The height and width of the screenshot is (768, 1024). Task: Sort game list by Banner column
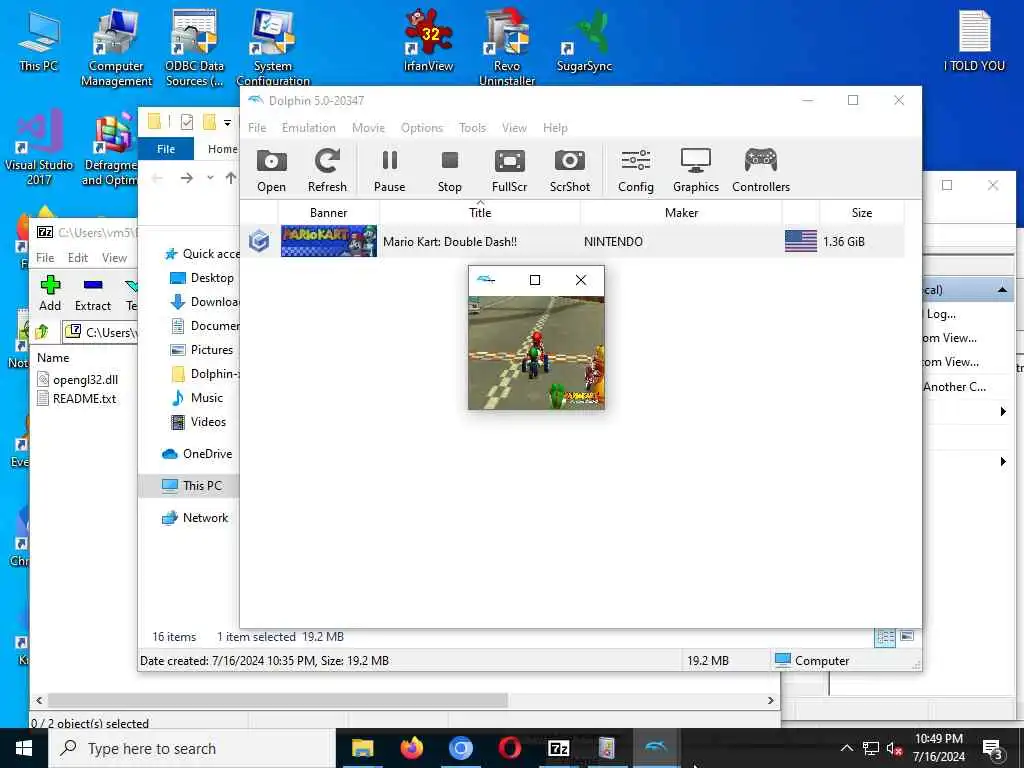328,213
